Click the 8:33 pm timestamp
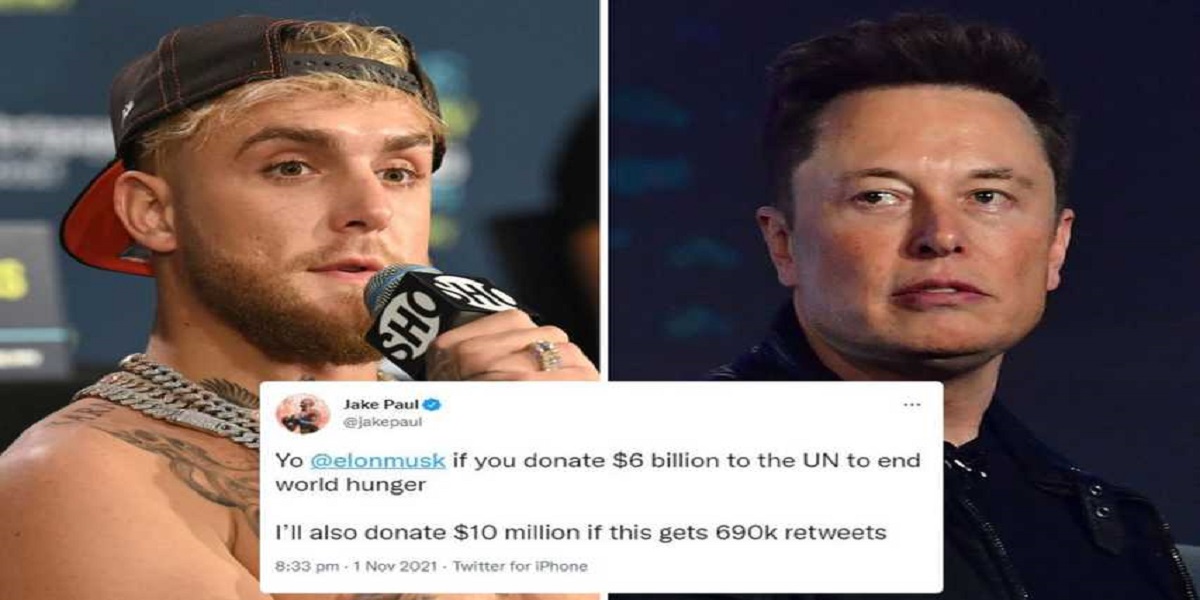The image size is (1200, 600). coord(305,566)
